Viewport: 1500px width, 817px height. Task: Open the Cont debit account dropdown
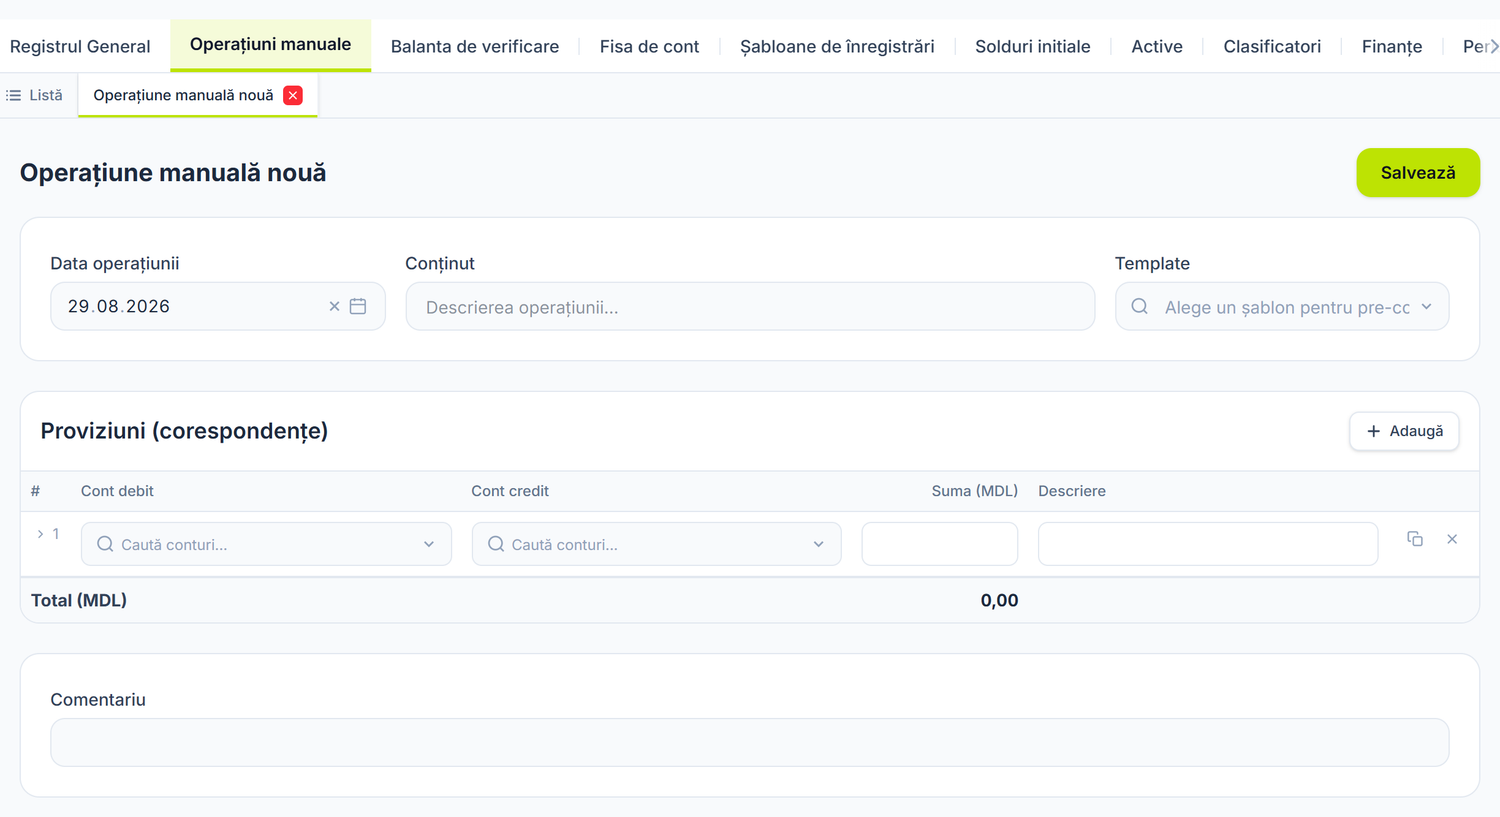(x=266, y=544)
